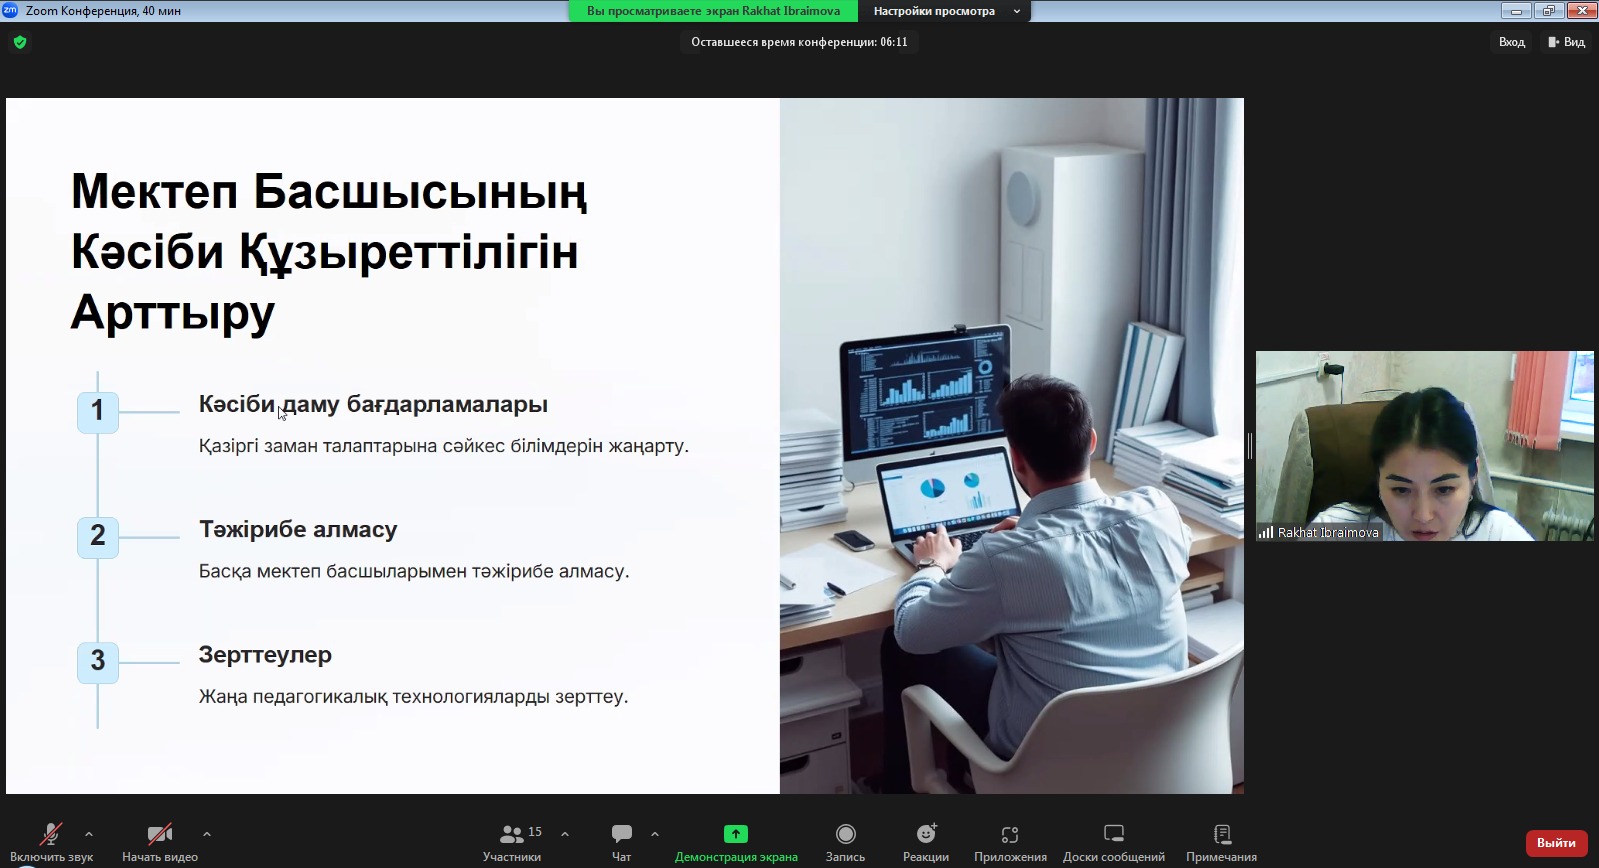This screenshot has height=868, width=1599.
Task: Click the divider handle beside video panel
Action: tap(1250, 446)
